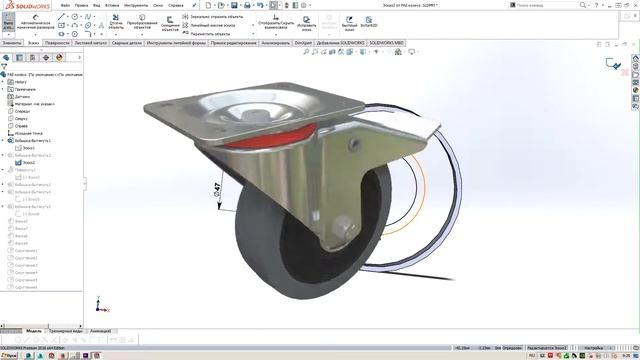Click the Linear Sketch Pattern icon
Screen dimensions: 640x360
point(185,25)
